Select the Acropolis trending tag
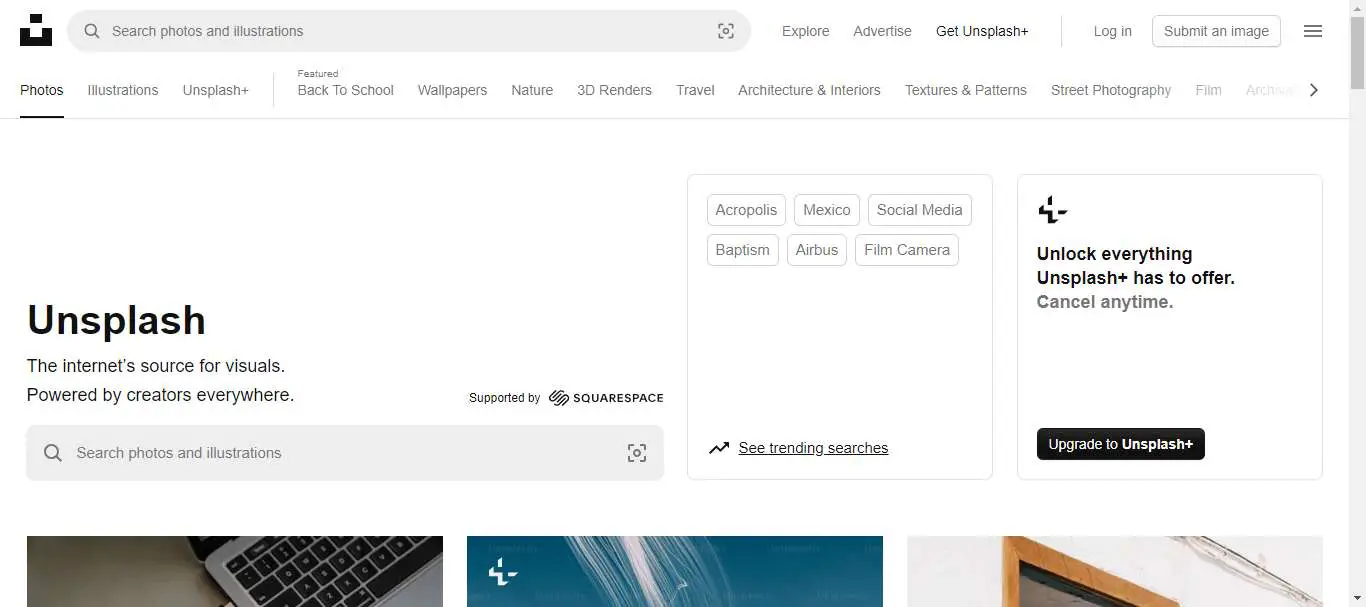Screen dimensions: 1366x607 click(x=746, y=210)
